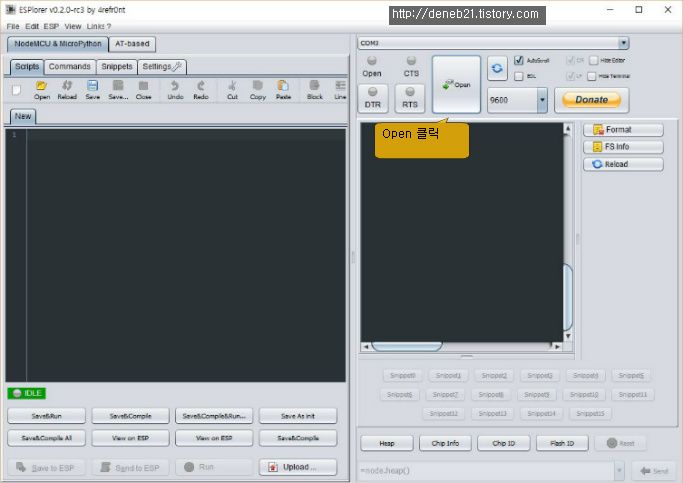The height and width of the screenshot is (483, 683).
Task: Redo the edit using the Redo icon
Action: pos(201,90)
